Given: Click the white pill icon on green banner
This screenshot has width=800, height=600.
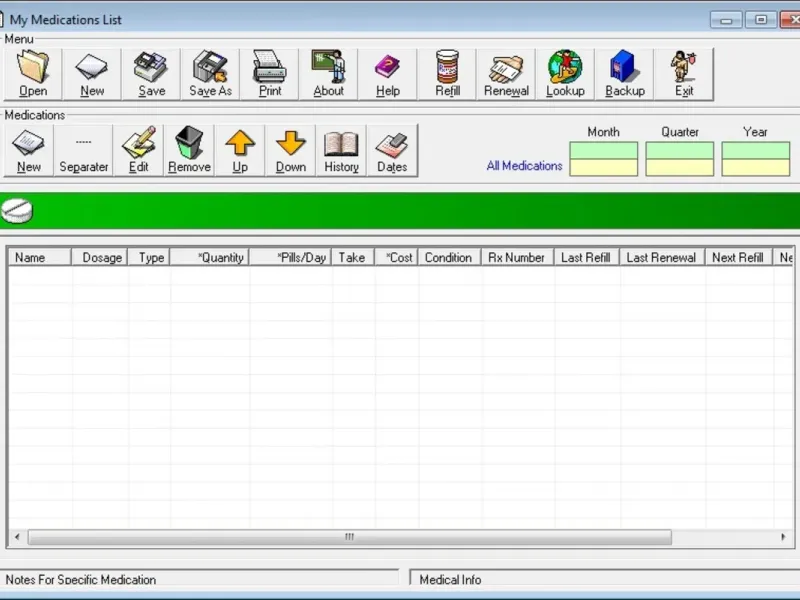Looking at the screenshot, I should point(17,211).
